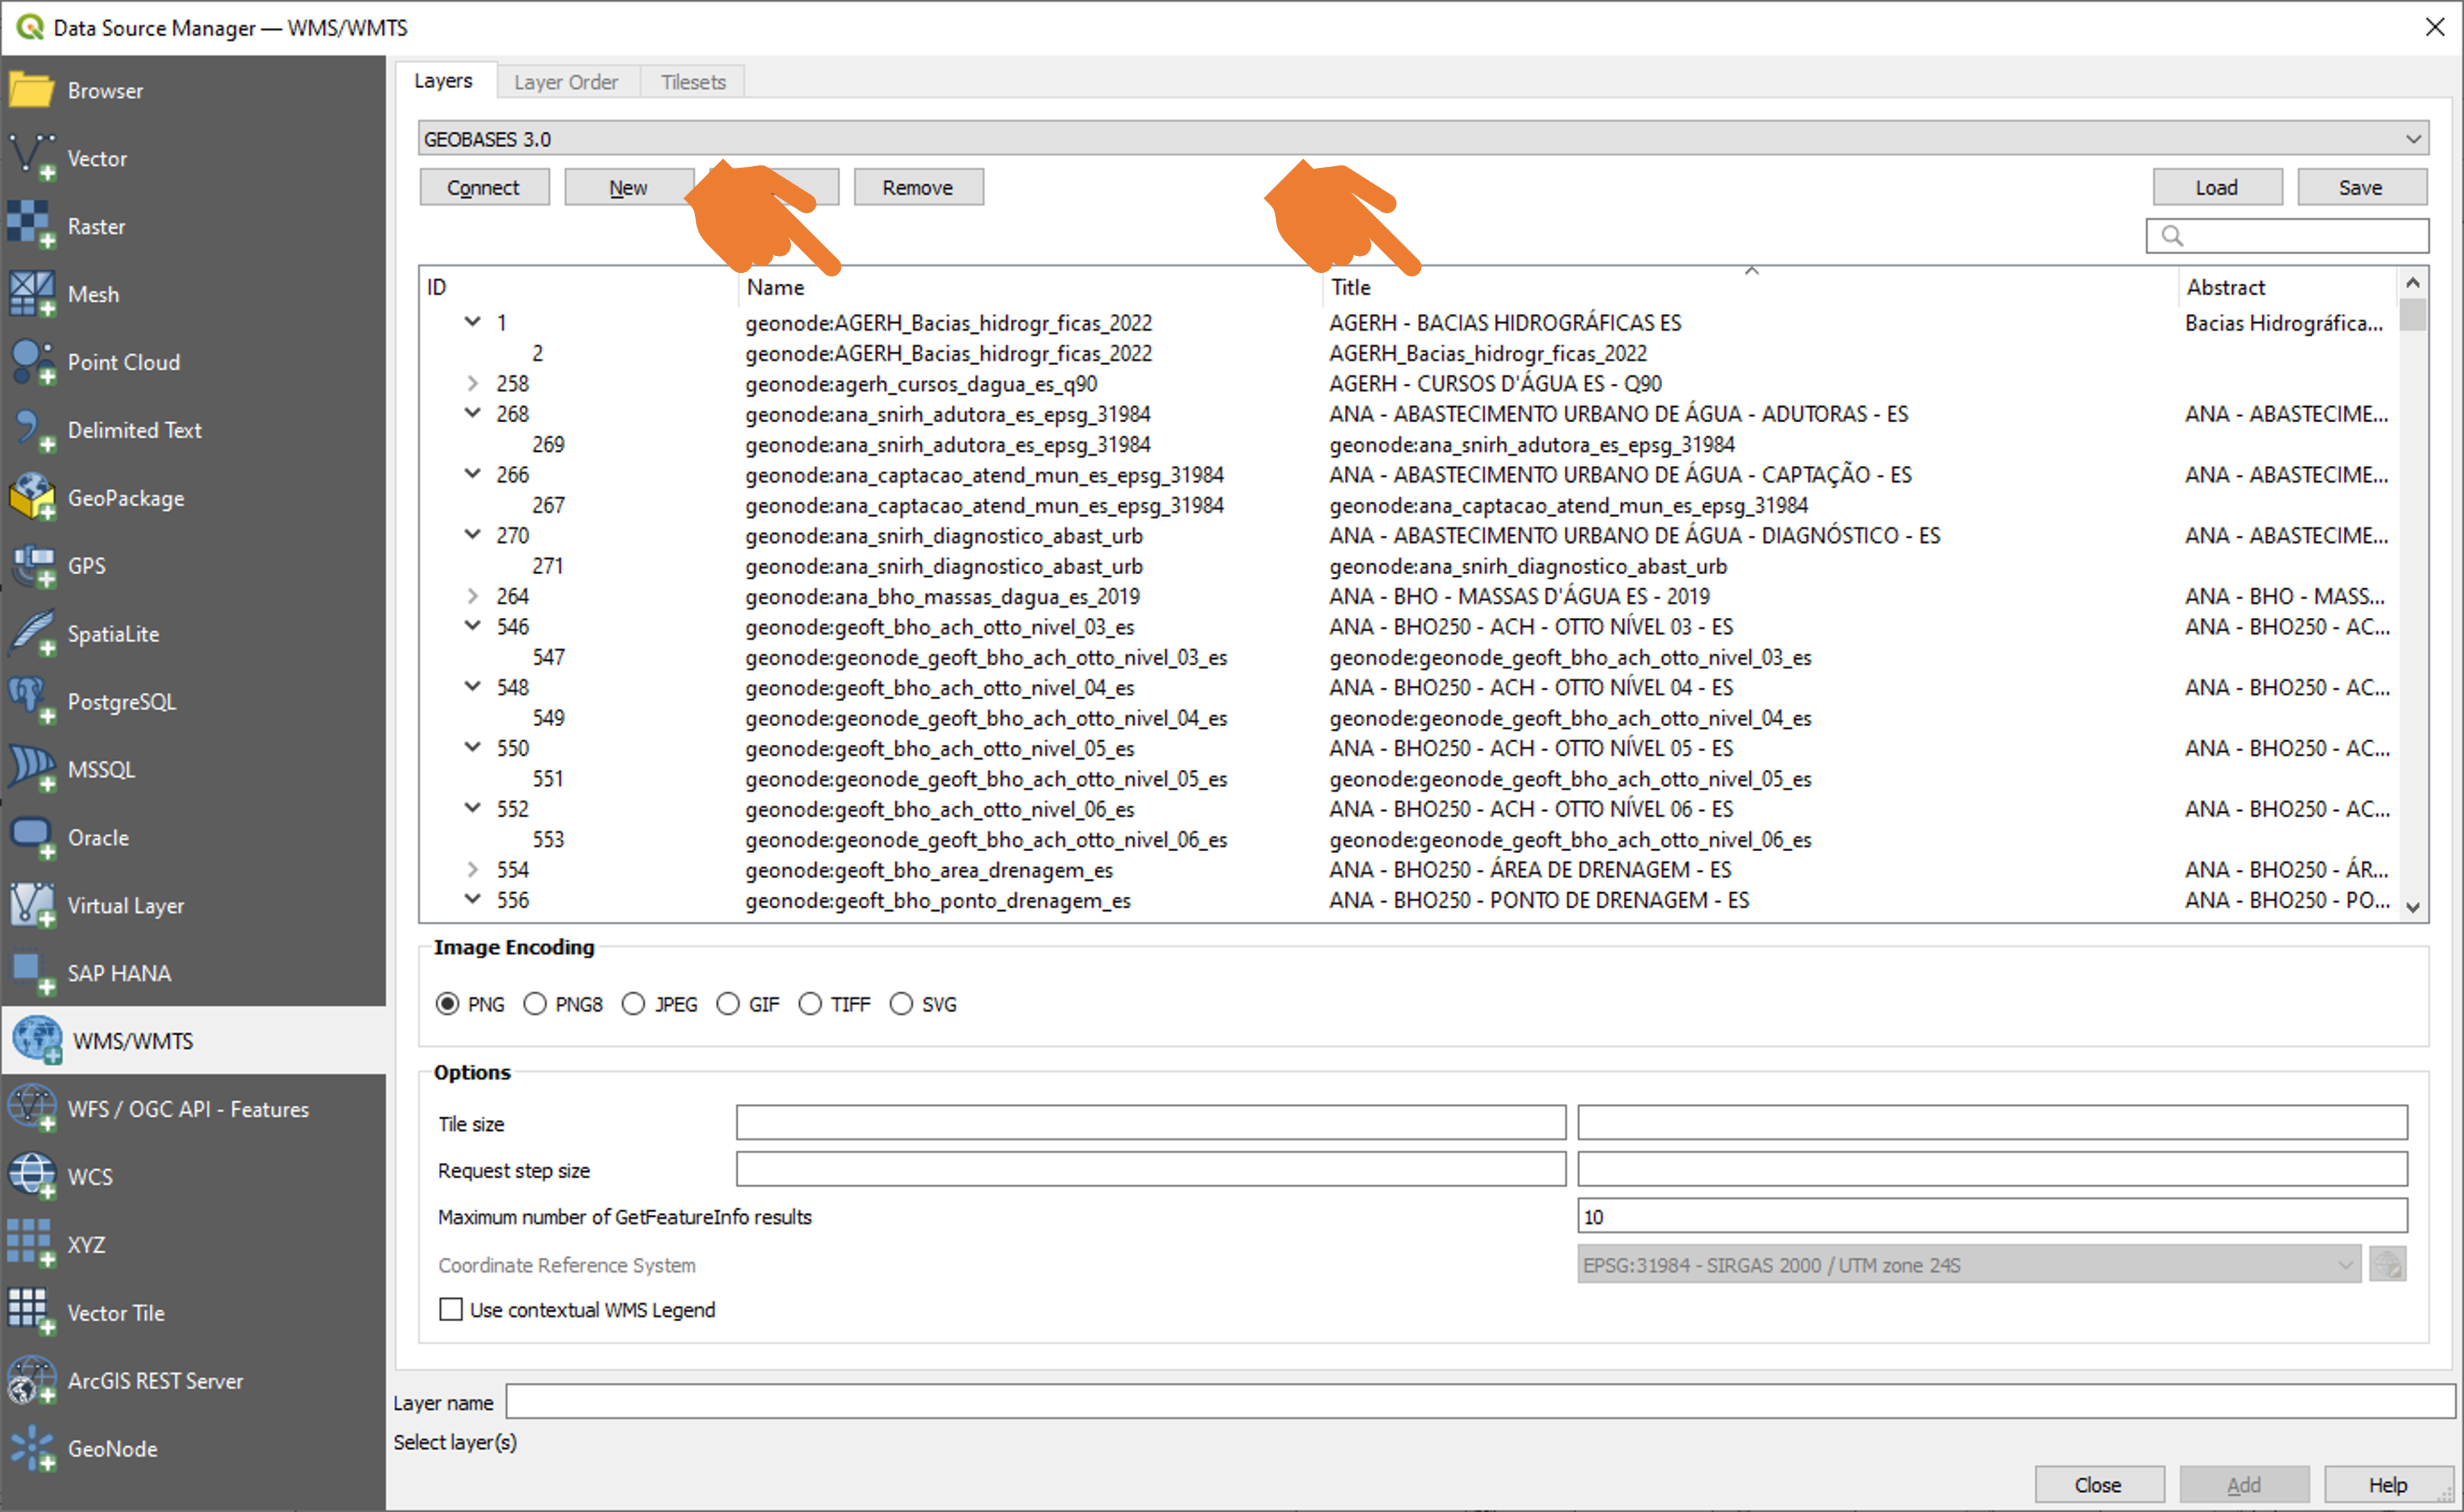Collapse layer row ID 266
The width and height of the screenshot is (2464, 1512).
point(473,474)
